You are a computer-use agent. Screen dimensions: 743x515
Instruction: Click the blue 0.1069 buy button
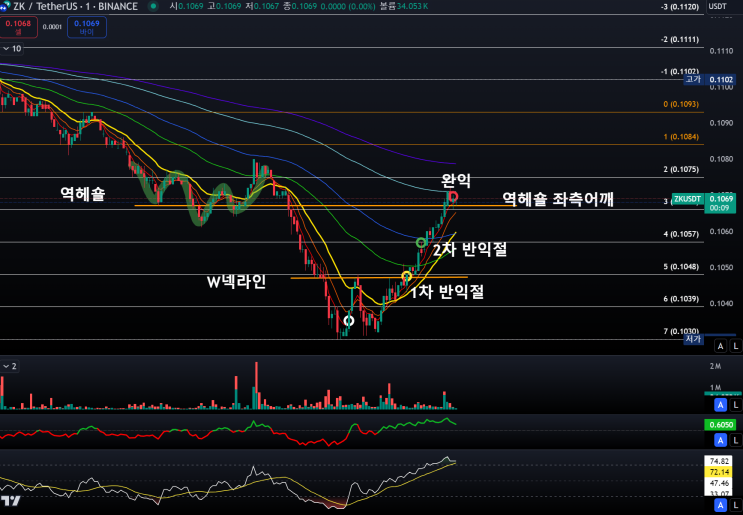pos(87,27)
